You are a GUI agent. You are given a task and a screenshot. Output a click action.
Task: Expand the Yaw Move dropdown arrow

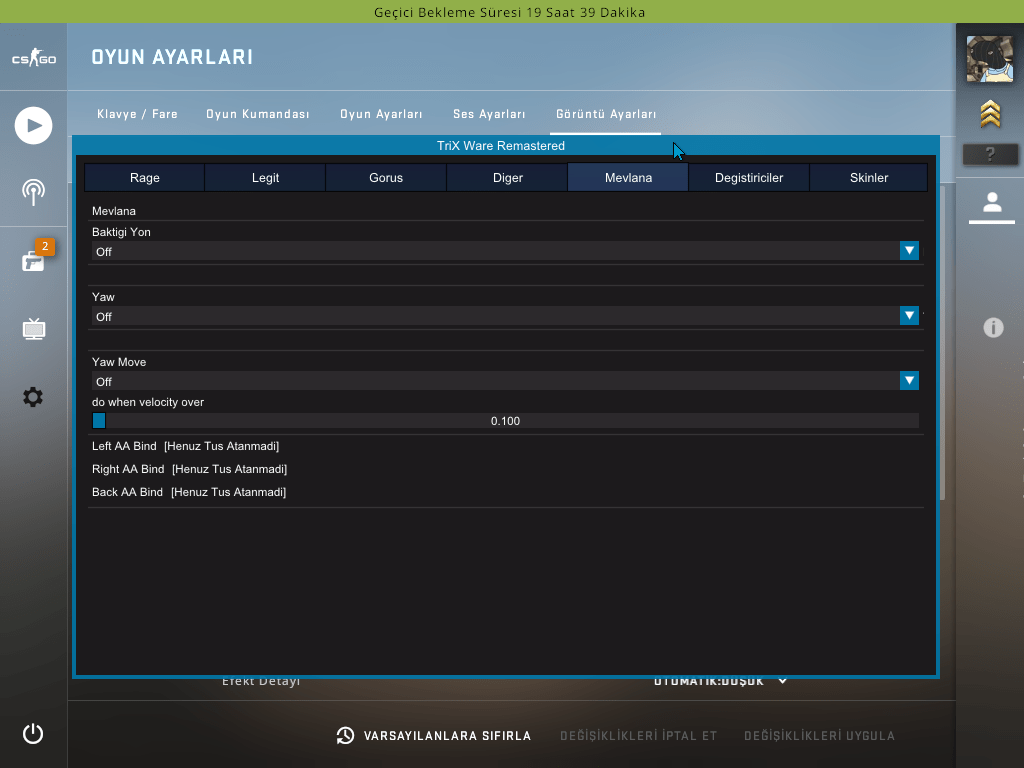point(909,381)
